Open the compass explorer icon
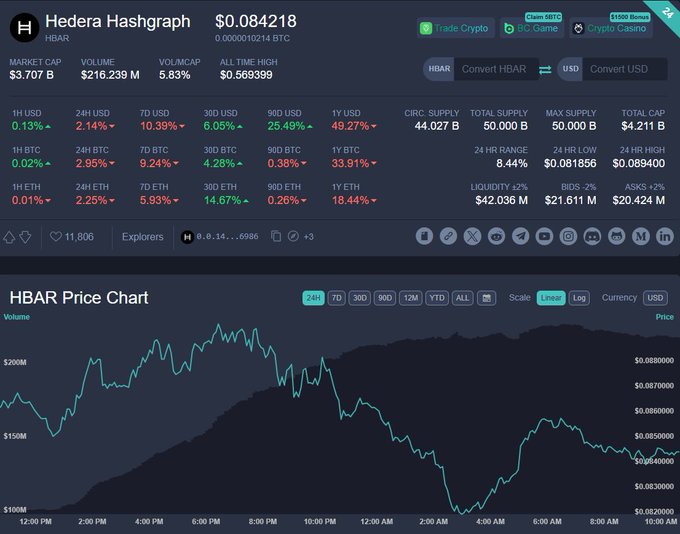The height and width of the screenshot is (534, 680). (x=293, y=236)
